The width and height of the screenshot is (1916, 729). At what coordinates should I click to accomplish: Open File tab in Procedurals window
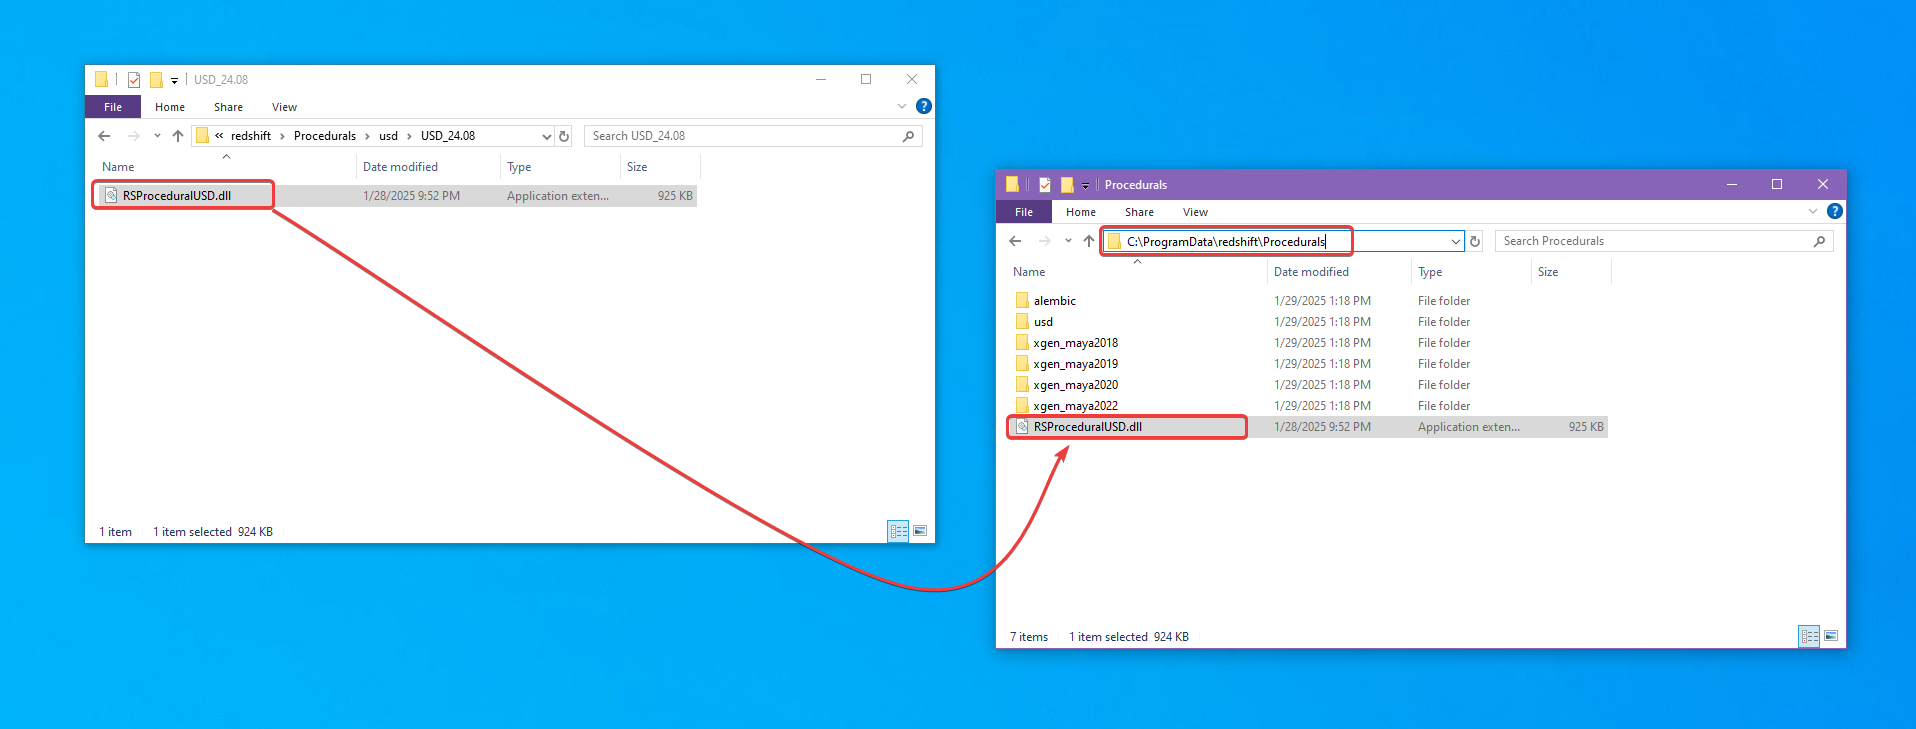[x=1024, y=212]
